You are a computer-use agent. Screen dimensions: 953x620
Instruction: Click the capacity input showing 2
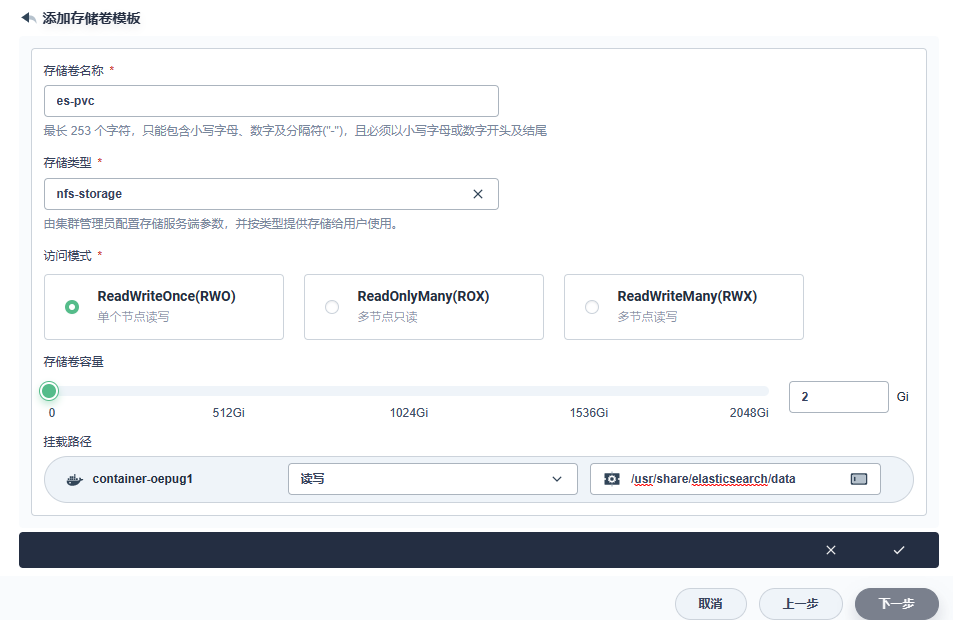(x=838, y=397)
